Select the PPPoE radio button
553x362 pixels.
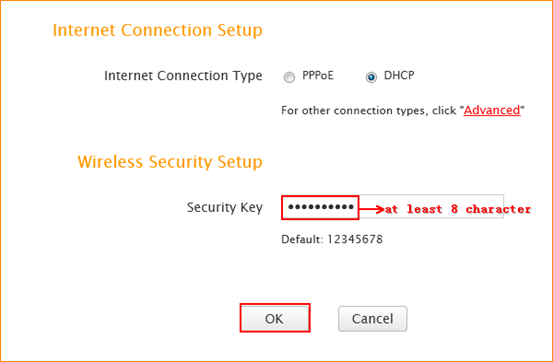pos(289,77)
